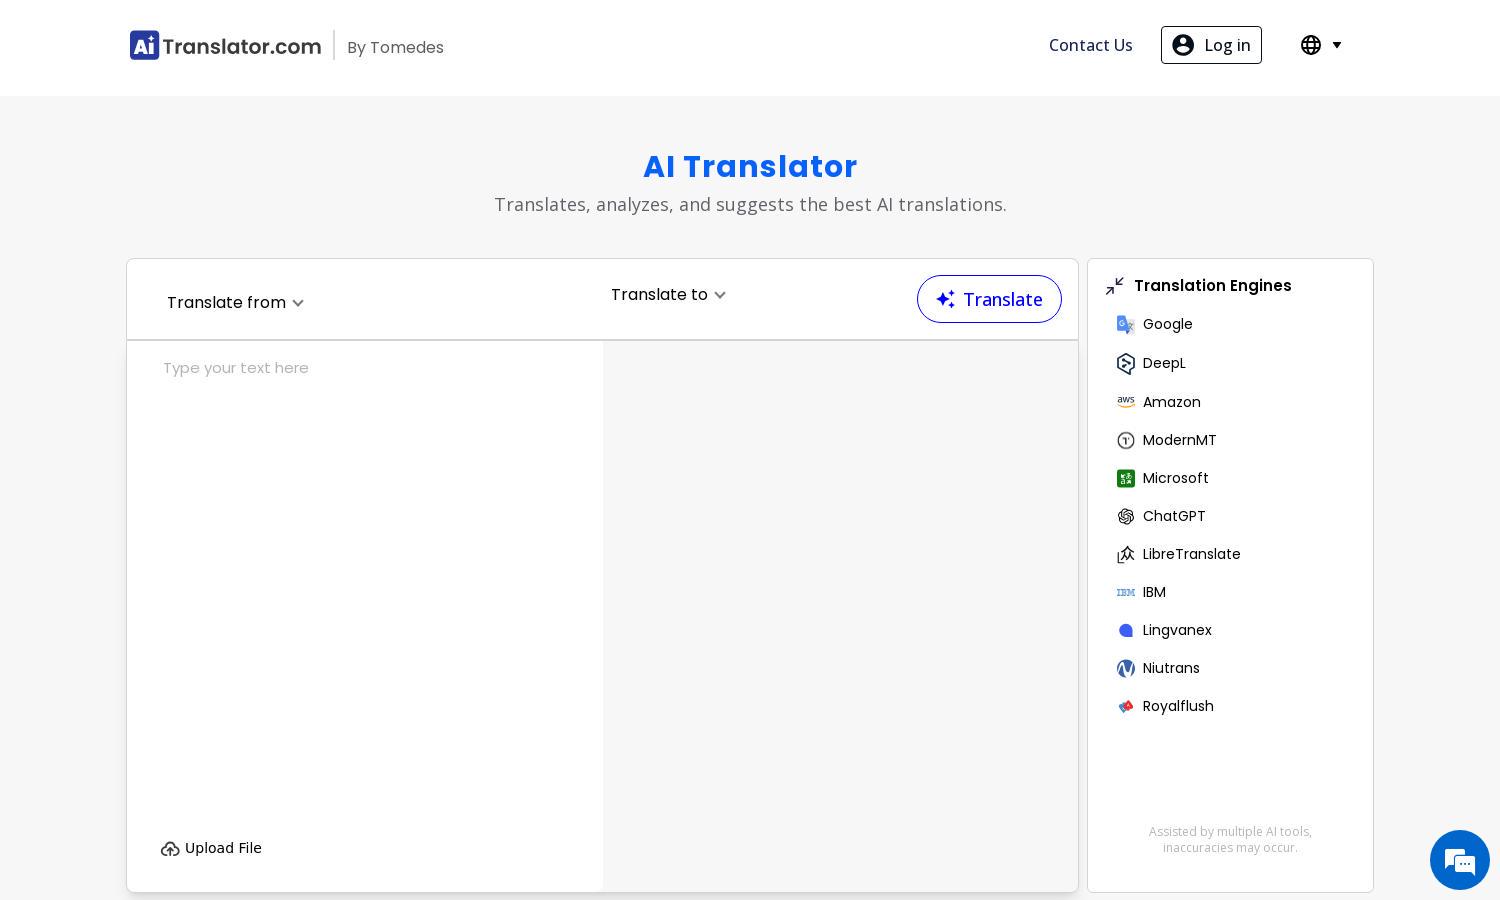Image resolution: width=1500 pixels, height=900 pixels.
Task: Click the DeepL engine icon
Action: pos(1126,363)
